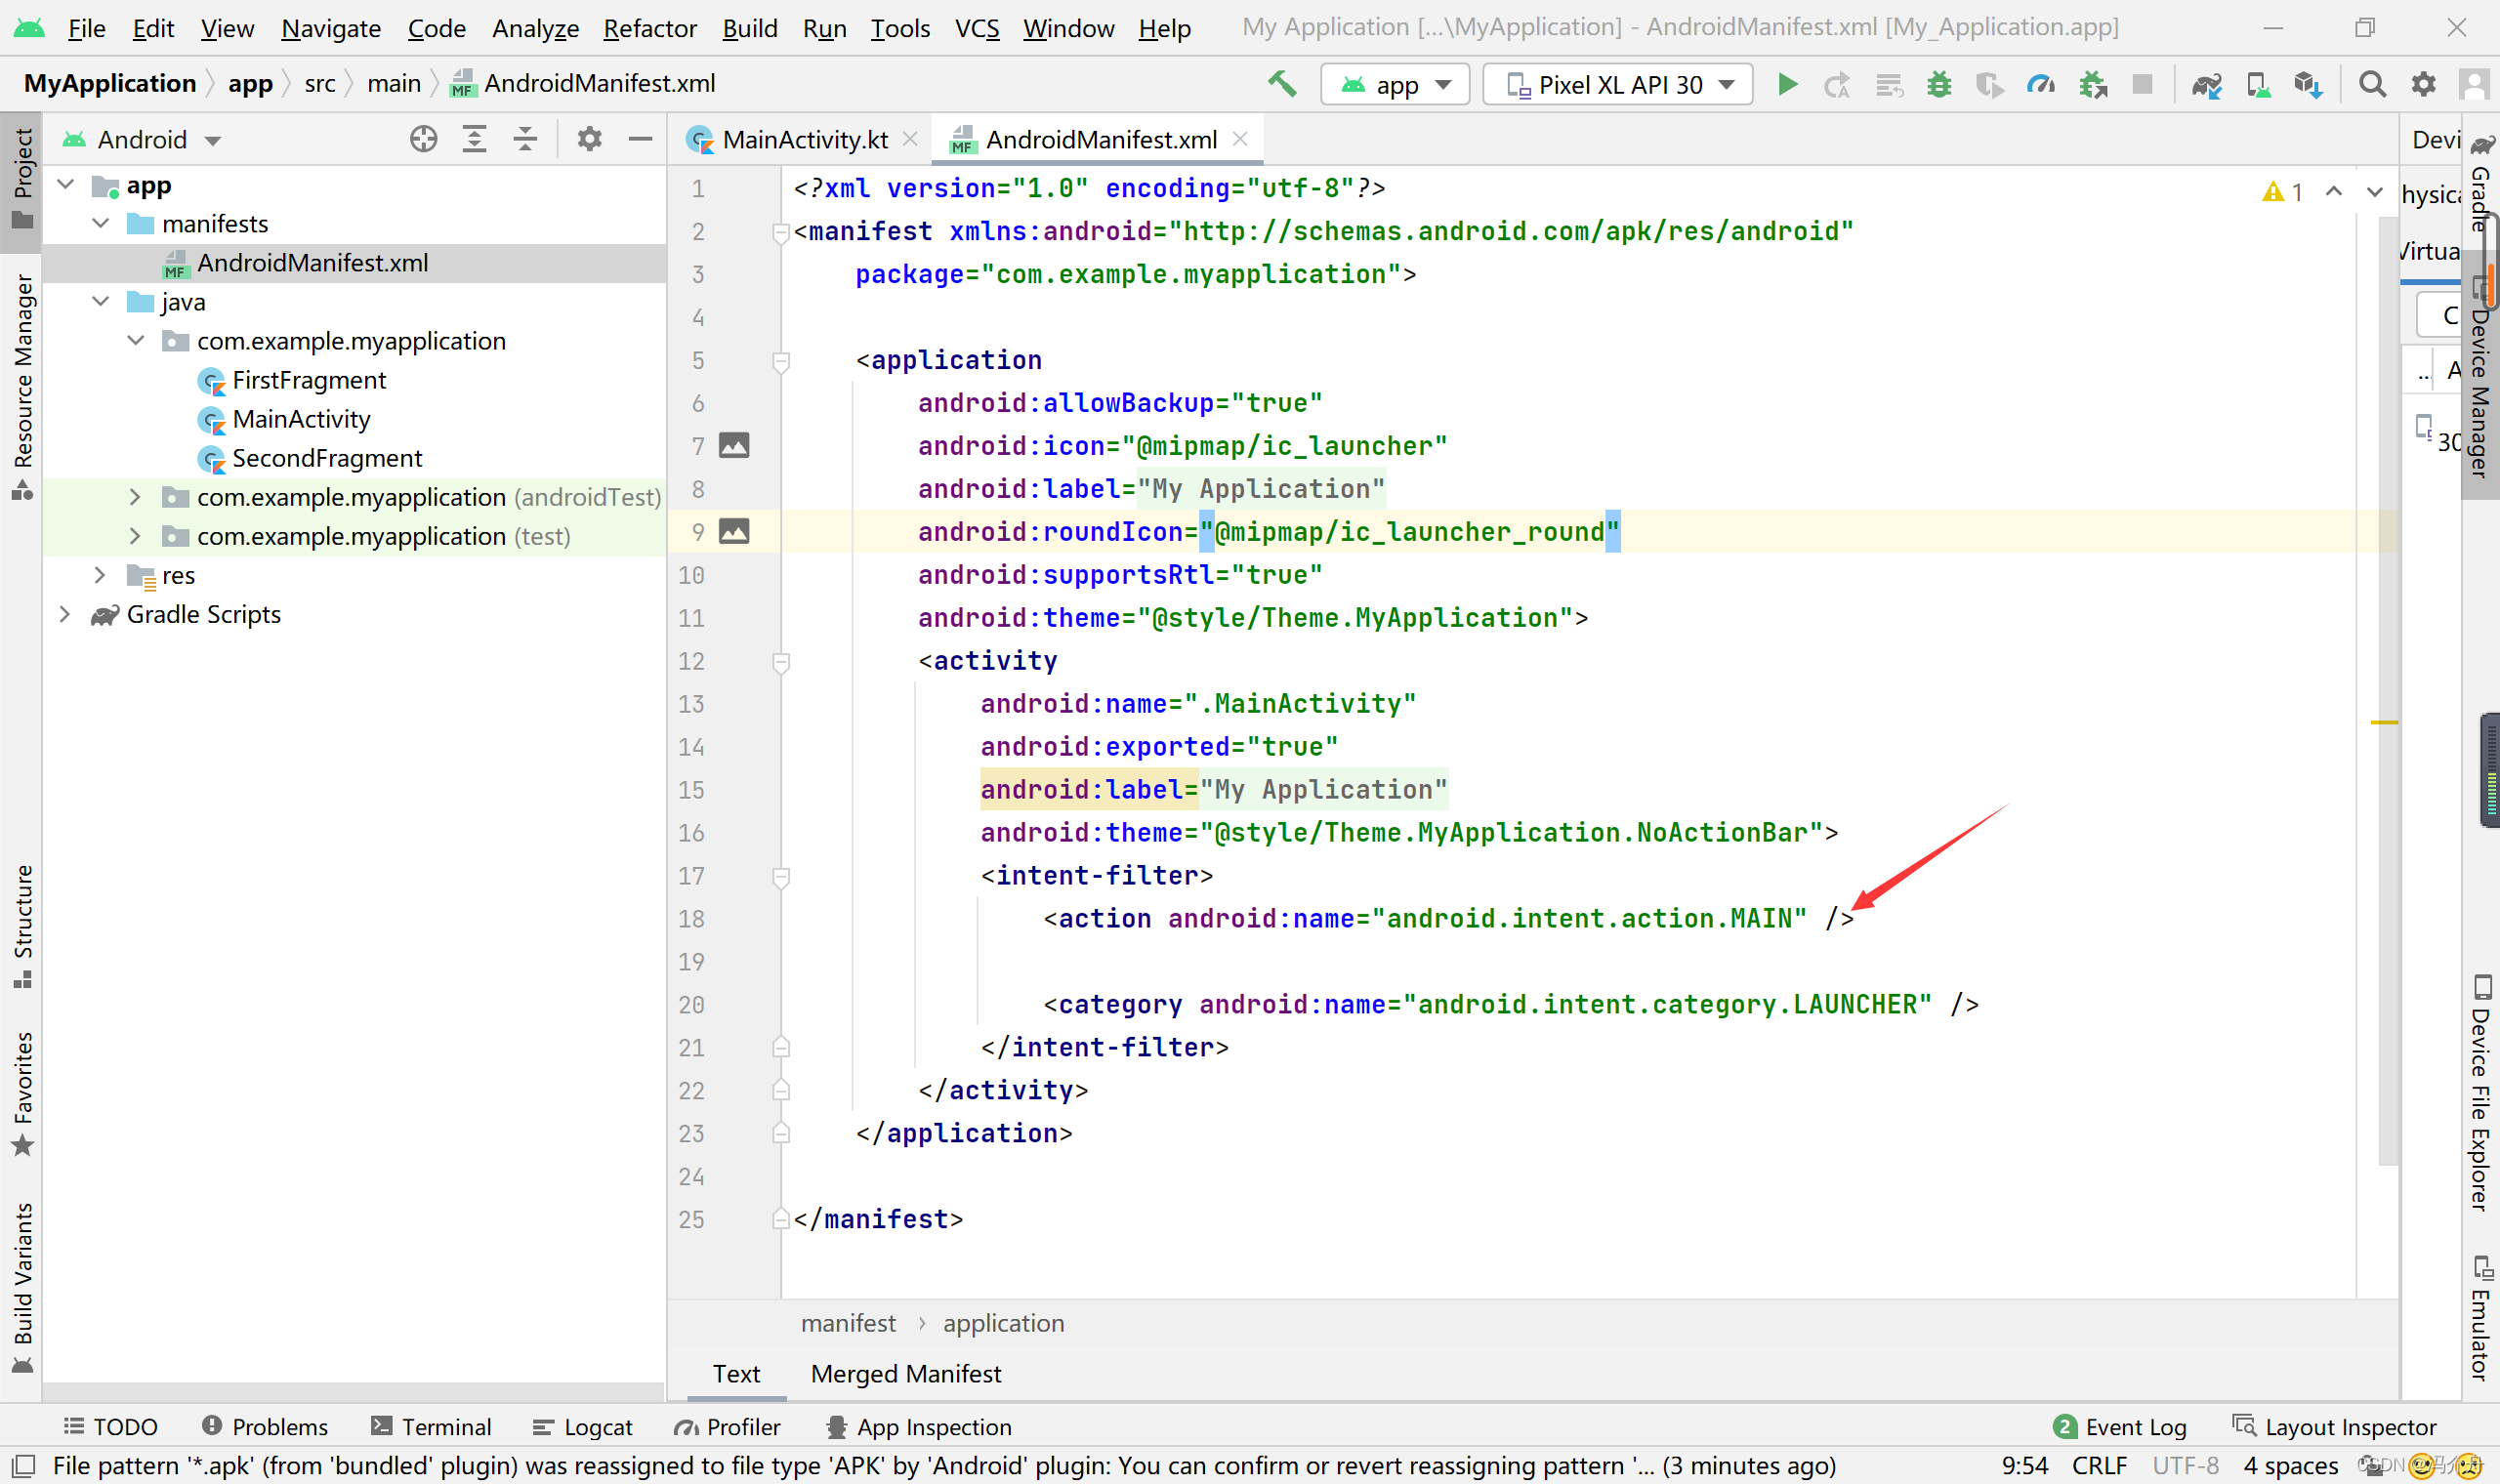Click the Make Project hammer icon

(x=1281, y=85)
